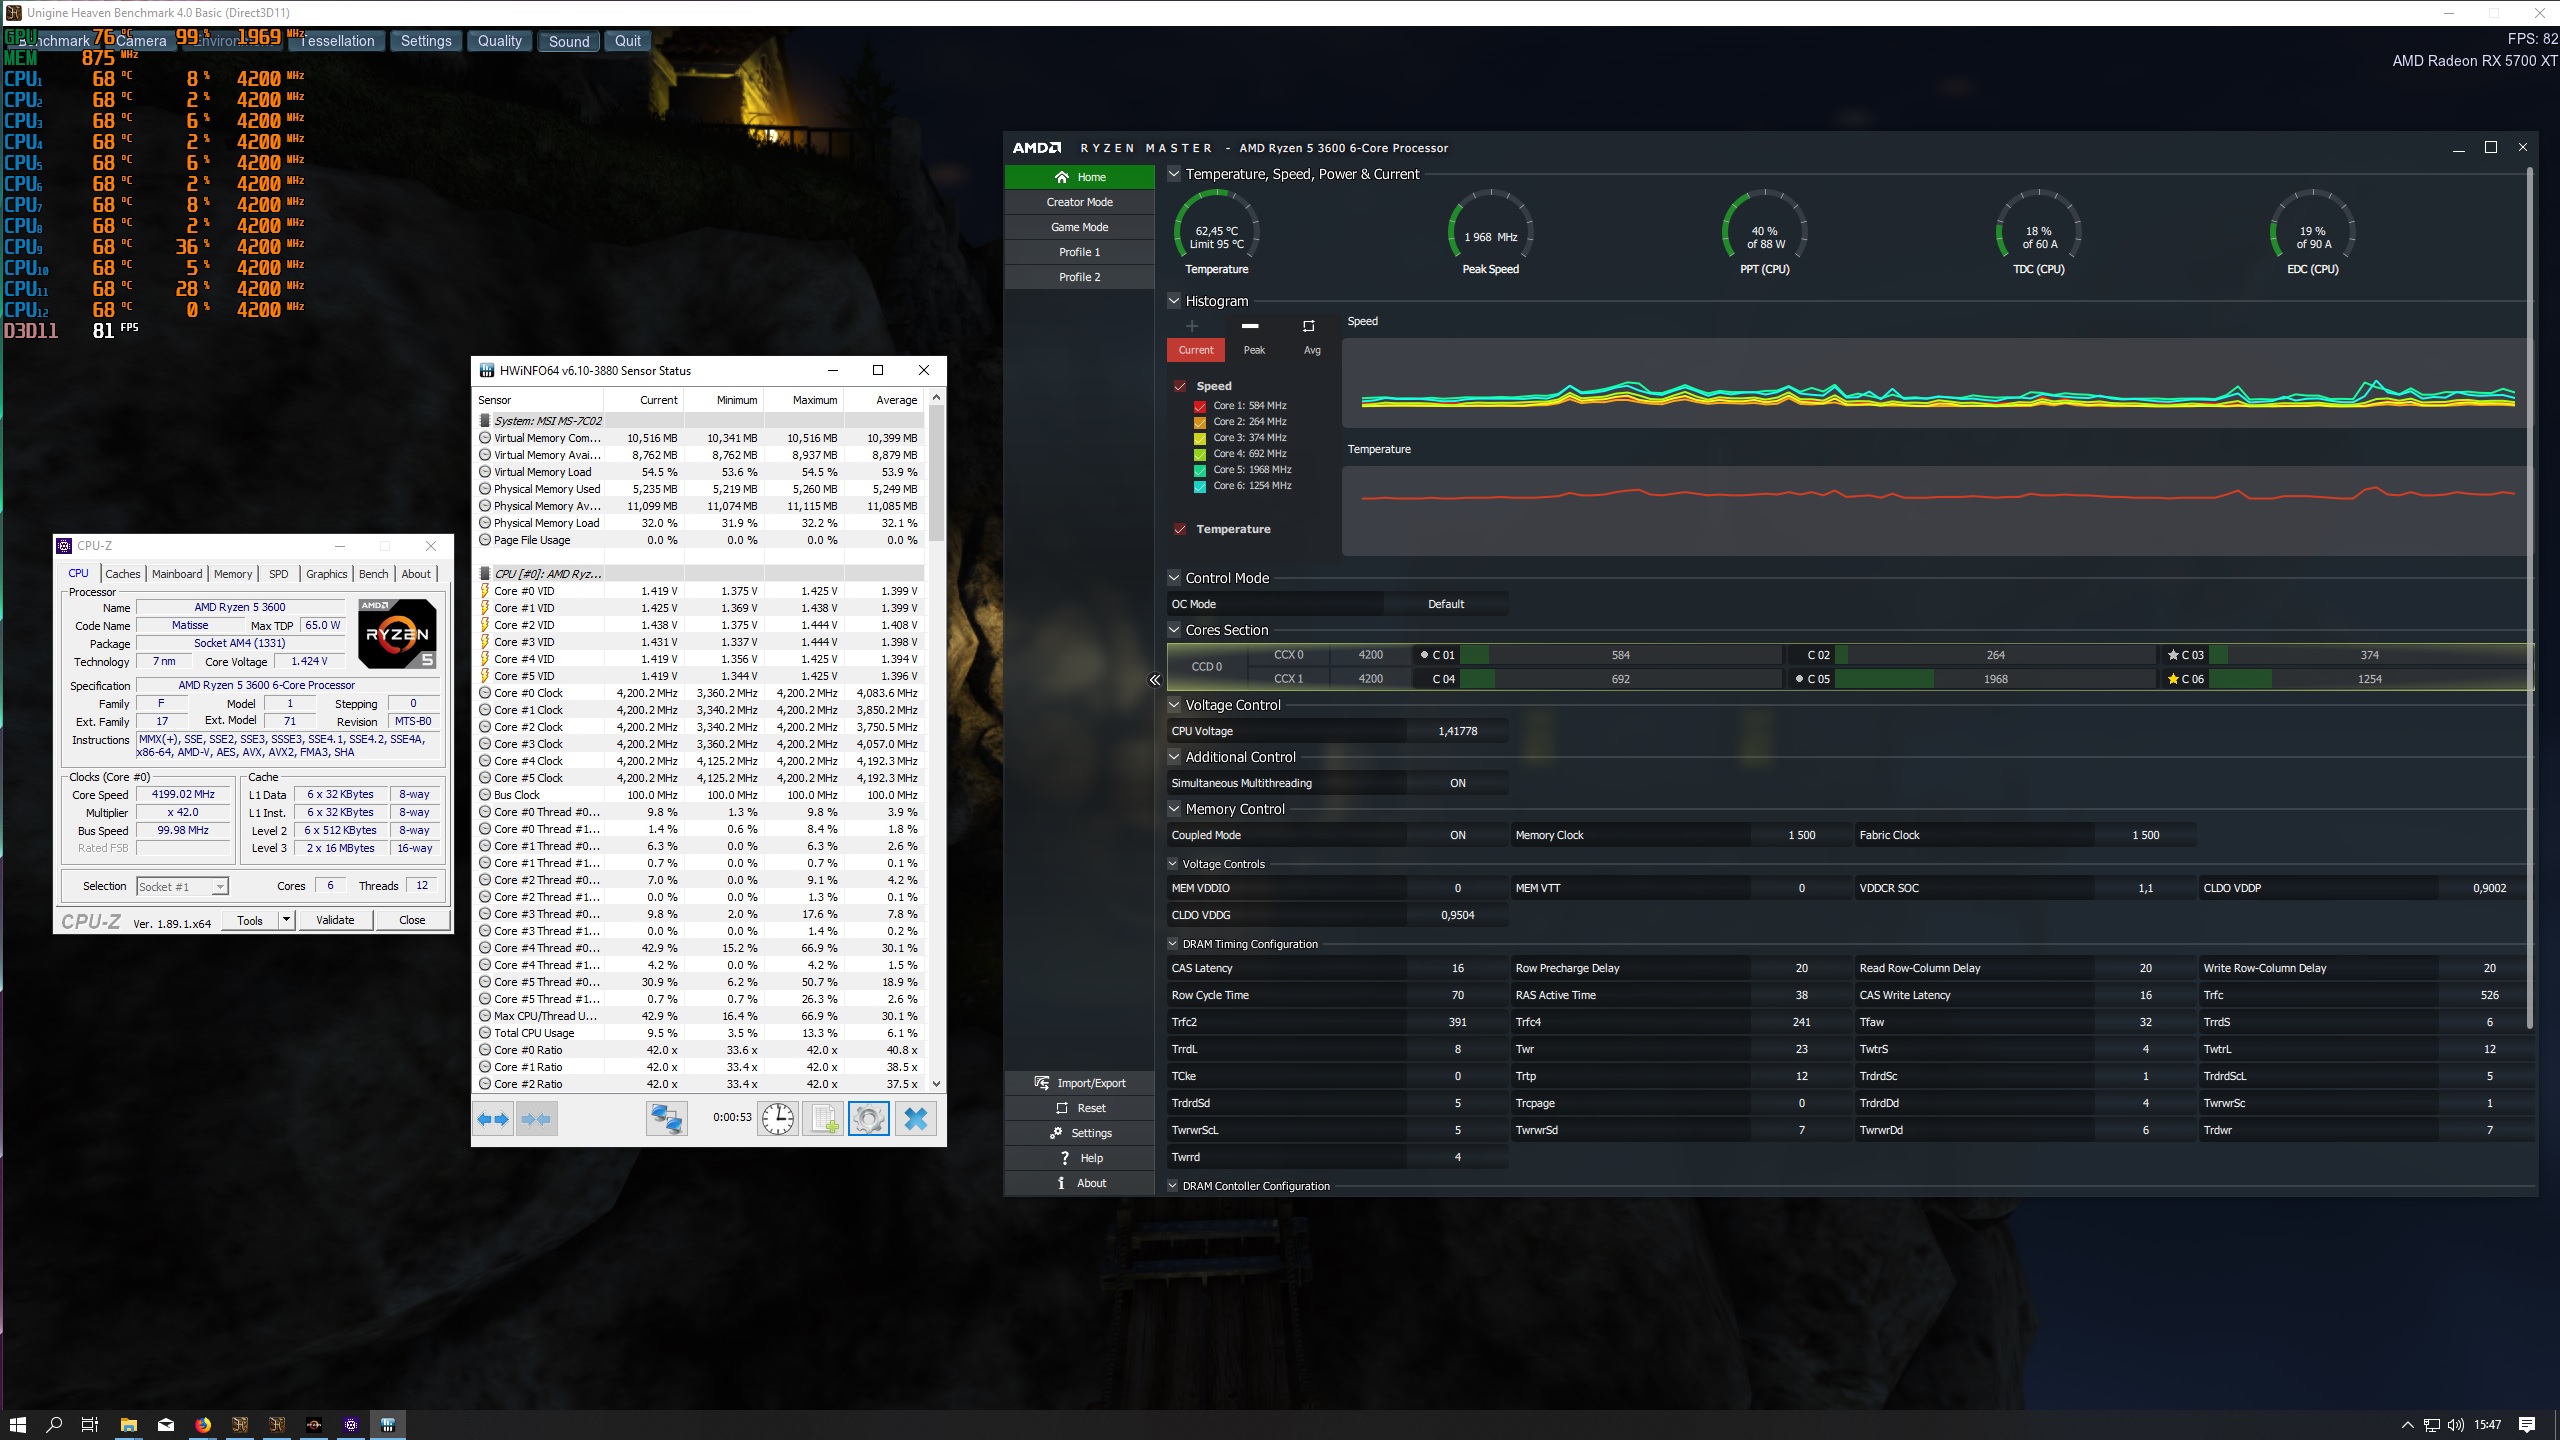The width and height of the screenshot is (2560, 1440).
Task: Collapse Cores Section
Action: (1174, 629)
